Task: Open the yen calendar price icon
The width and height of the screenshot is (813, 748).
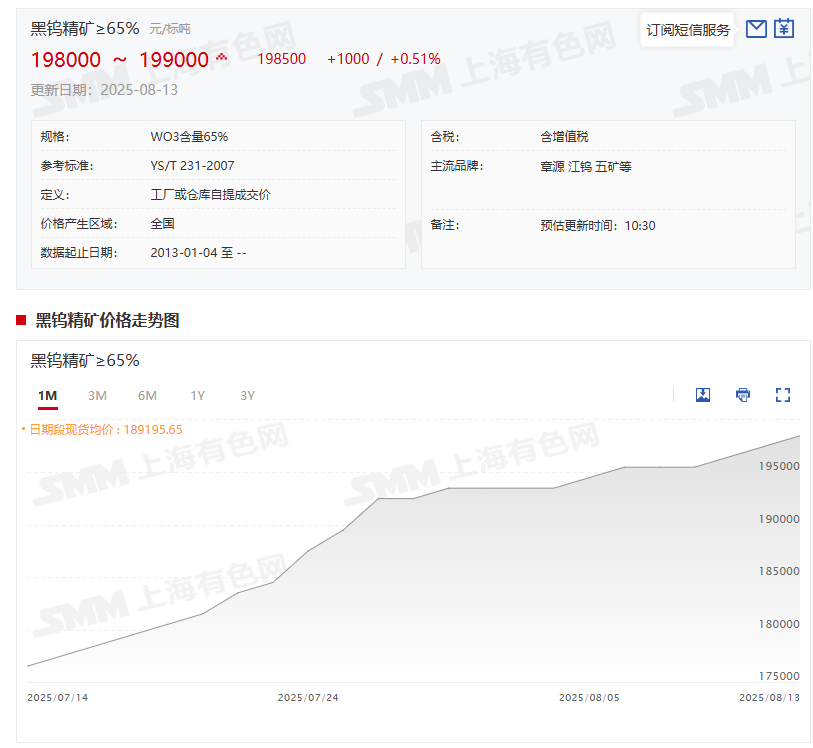Action: click(x=784, y=29)
